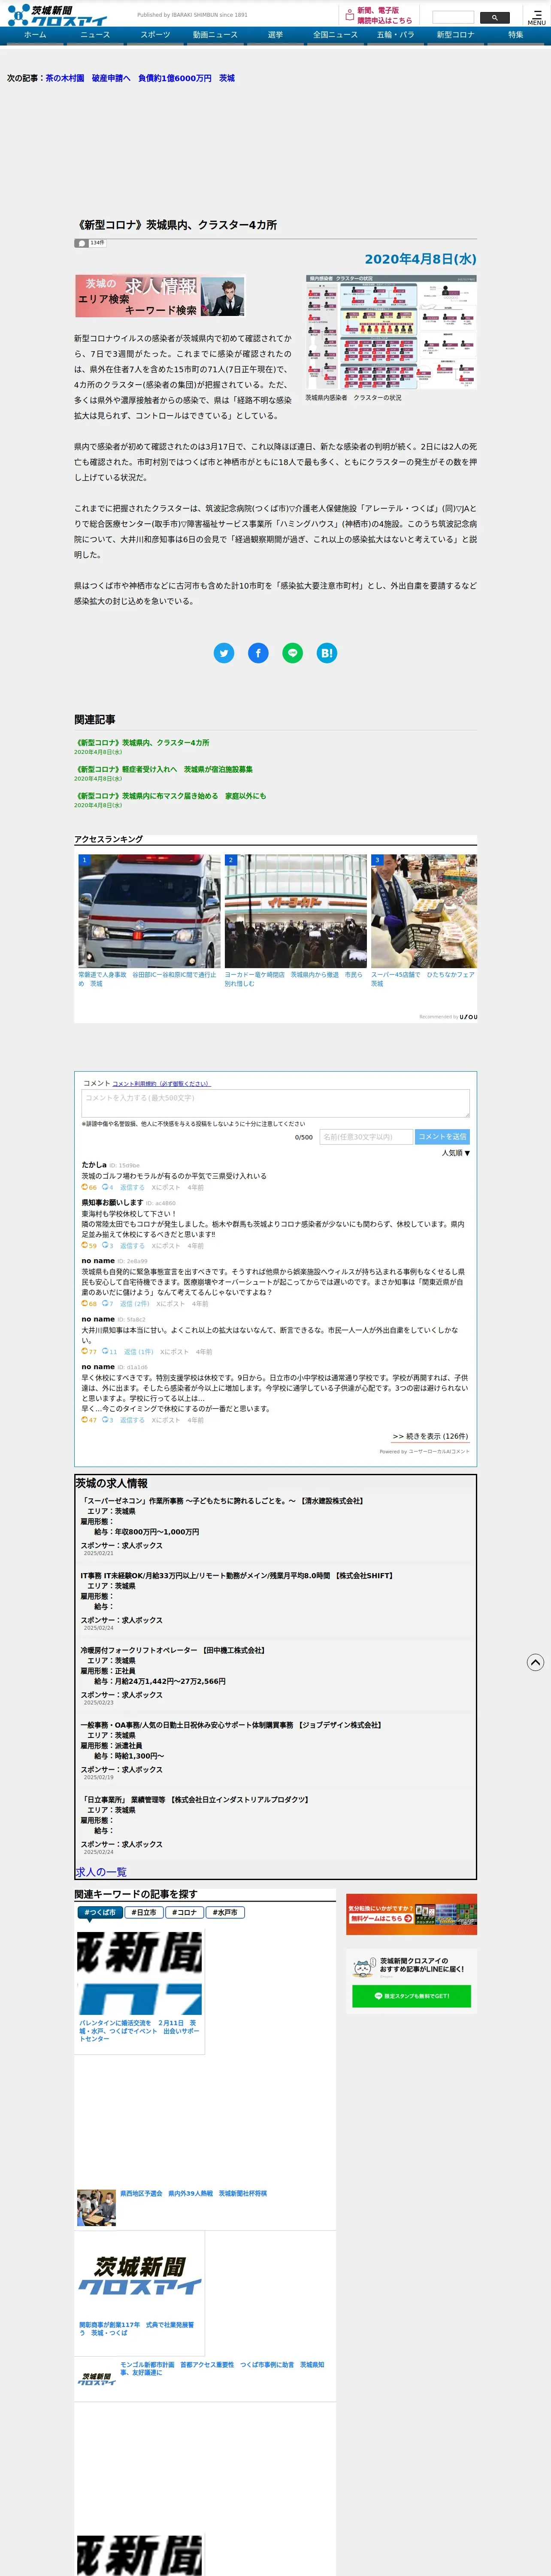Share the article via LINE icon
The width and height of the screenshot is (551, 2576).
click(292, 653)
